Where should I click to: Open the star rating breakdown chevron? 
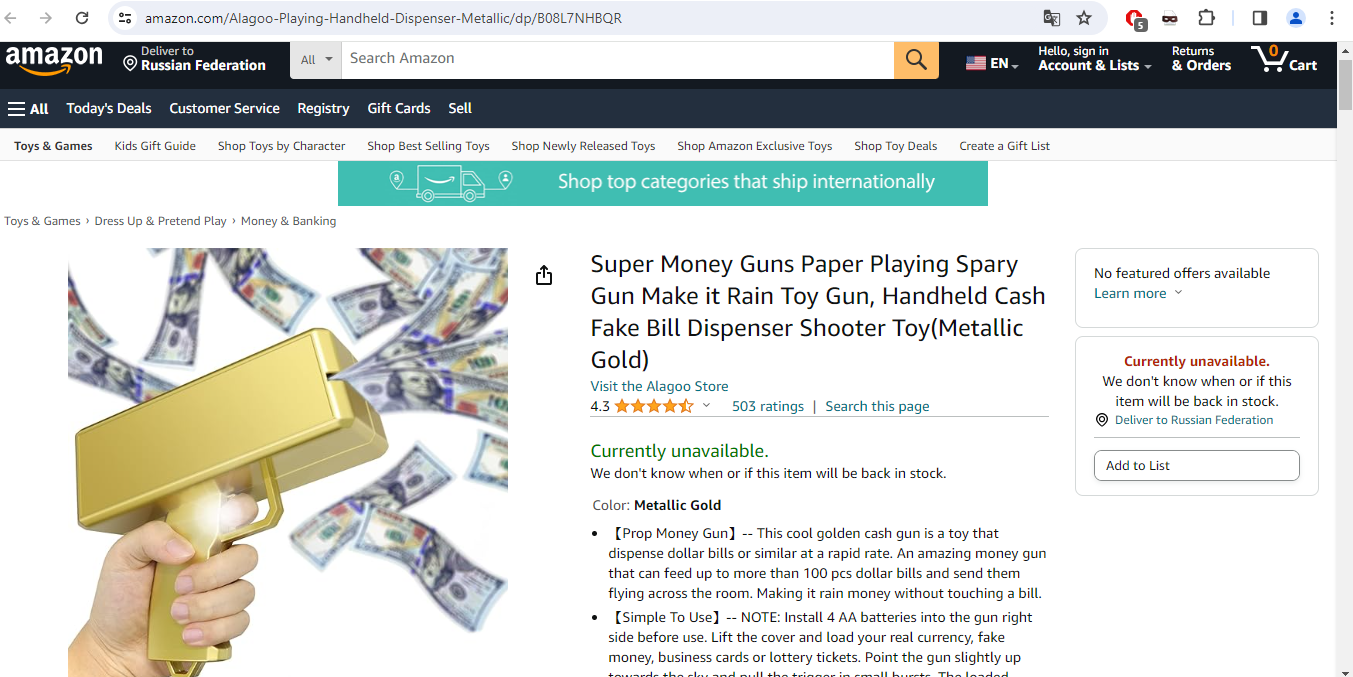click(x=706, y=405)
